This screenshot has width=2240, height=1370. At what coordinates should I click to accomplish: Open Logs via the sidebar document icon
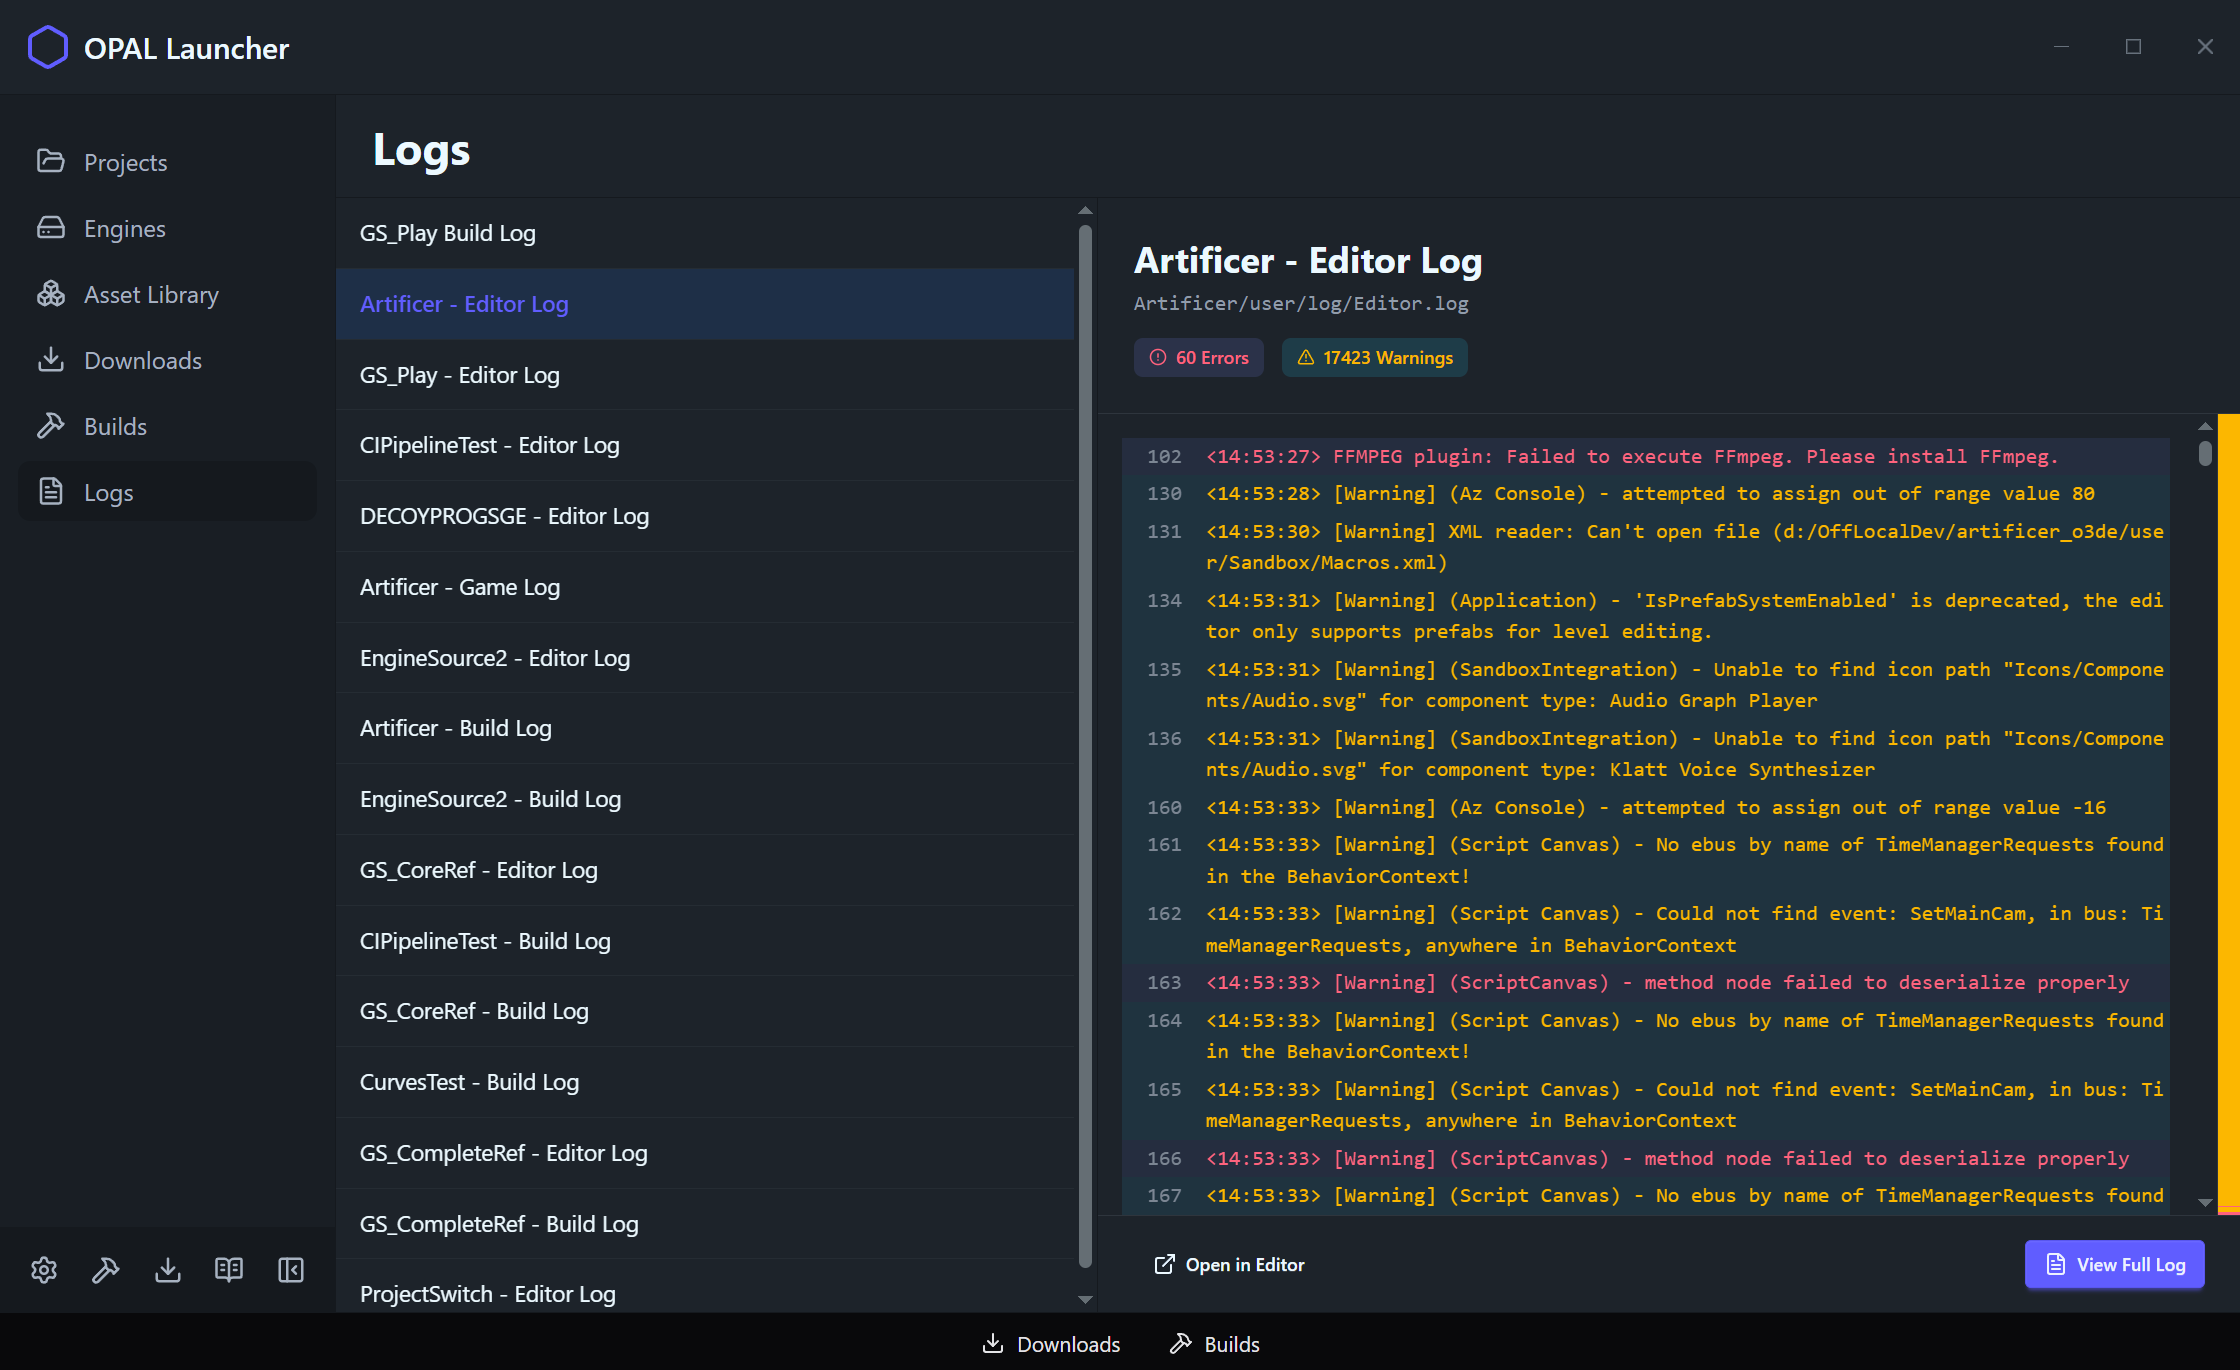pos(50,492)
